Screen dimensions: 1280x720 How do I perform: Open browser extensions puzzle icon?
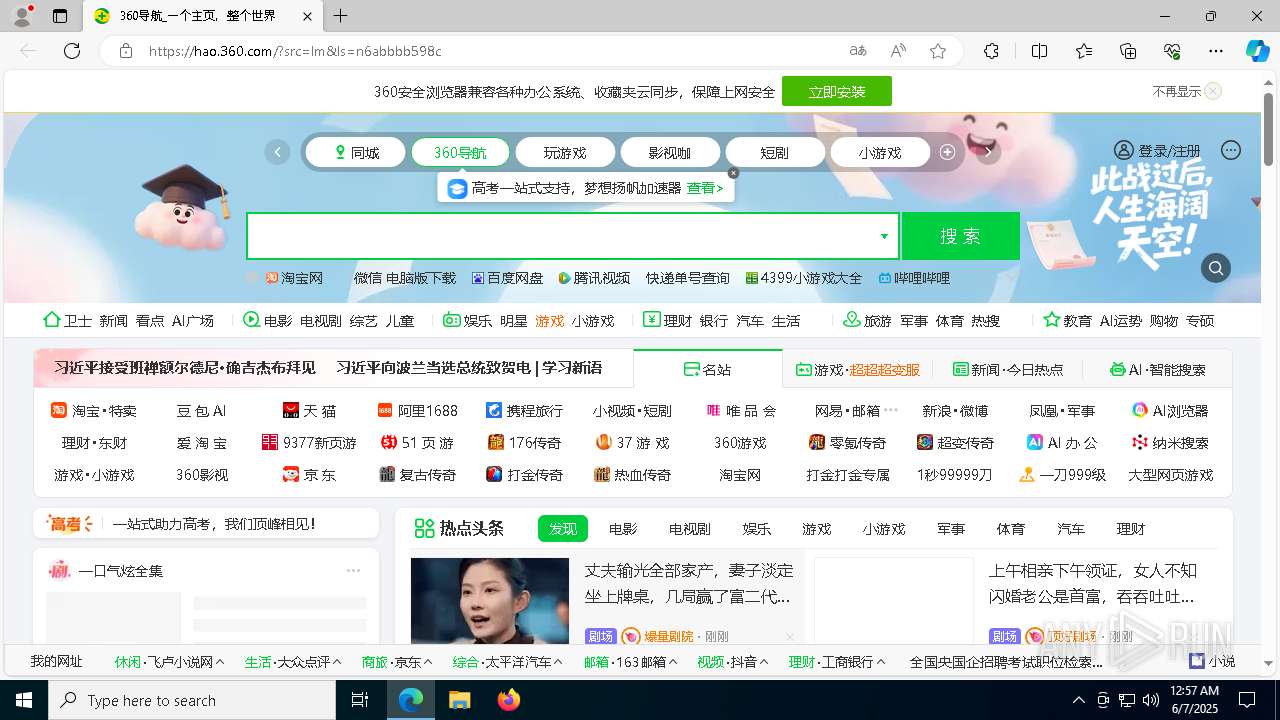click(991, 51)
